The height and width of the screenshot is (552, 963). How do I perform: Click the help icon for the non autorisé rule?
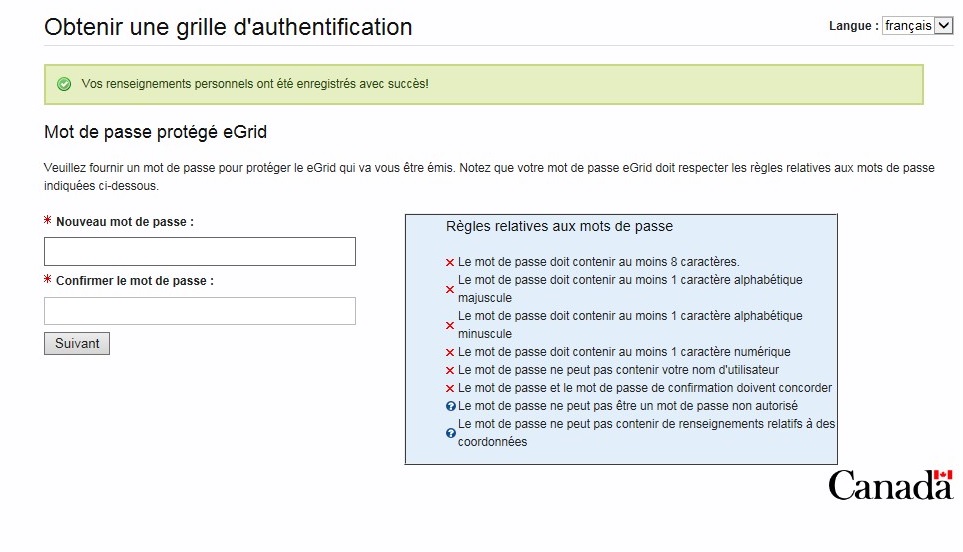[451, 407]
